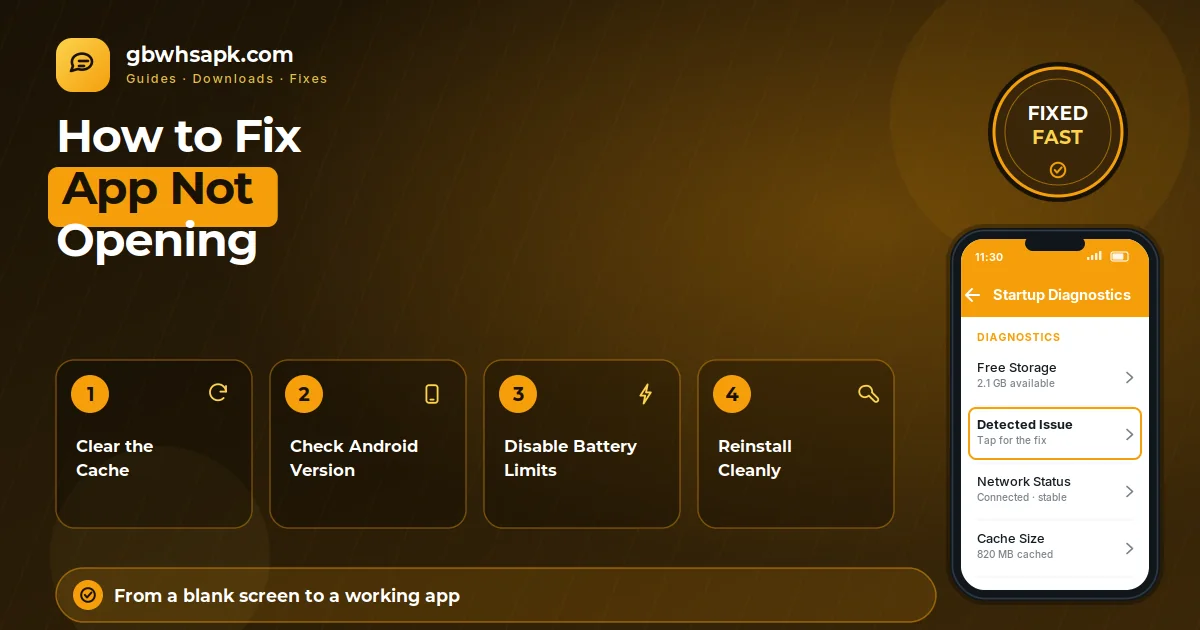Click the step 3 number badge

click(x=518, y=394)
